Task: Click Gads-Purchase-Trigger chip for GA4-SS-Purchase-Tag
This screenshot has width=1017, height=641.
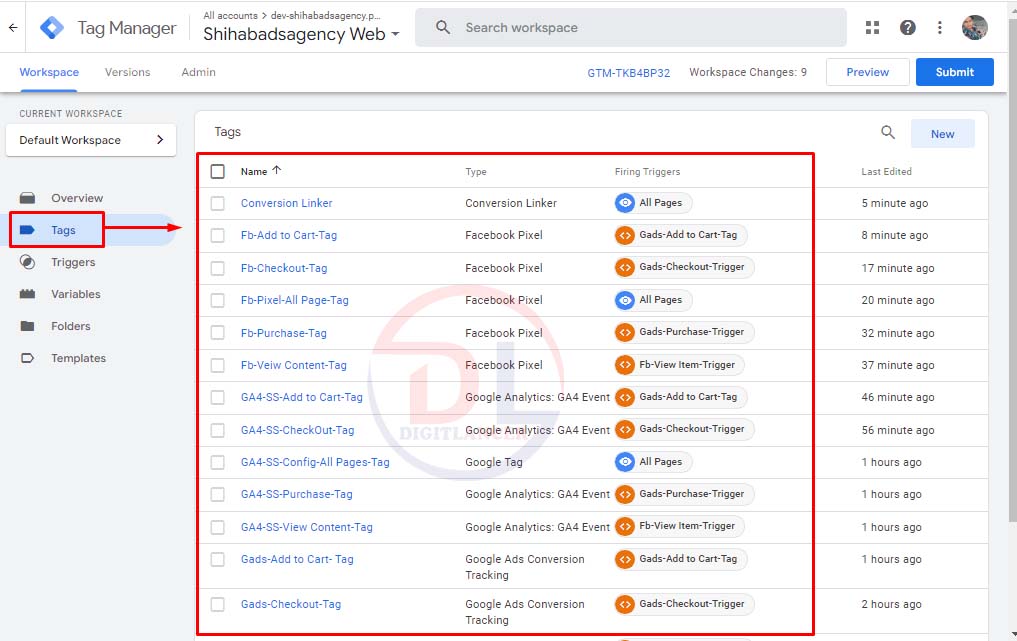Action: coord(684,494)
